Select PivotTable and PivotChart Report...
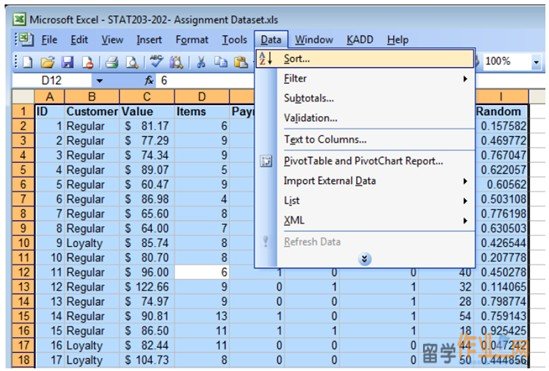Image resolution: width=549 pixels, height=371 pixels. click(365, 161)
